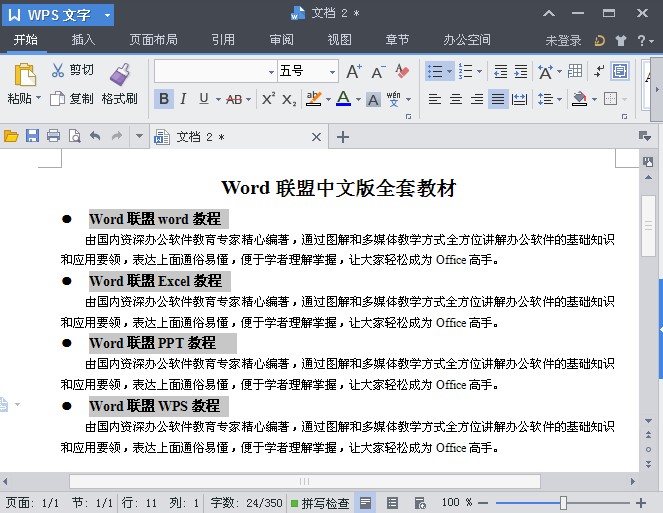The height and width of the screenshot is (513, 663).
Task: Open the font size dropdown showing 五号
Action: [x=333, y=71]
